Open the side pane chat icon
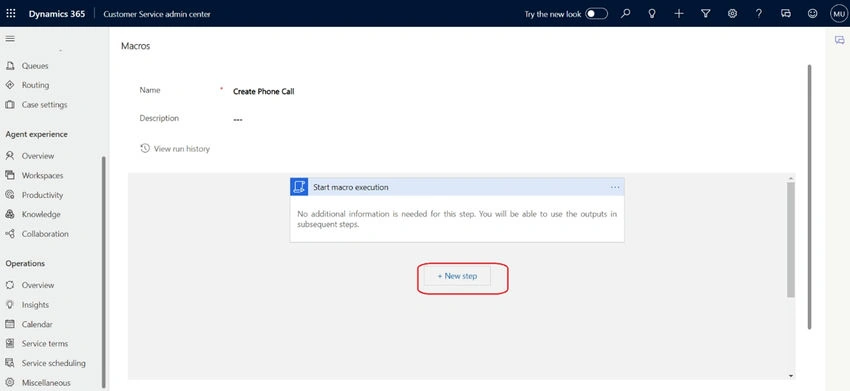This screenshot has height=391, width=850. 839,40
